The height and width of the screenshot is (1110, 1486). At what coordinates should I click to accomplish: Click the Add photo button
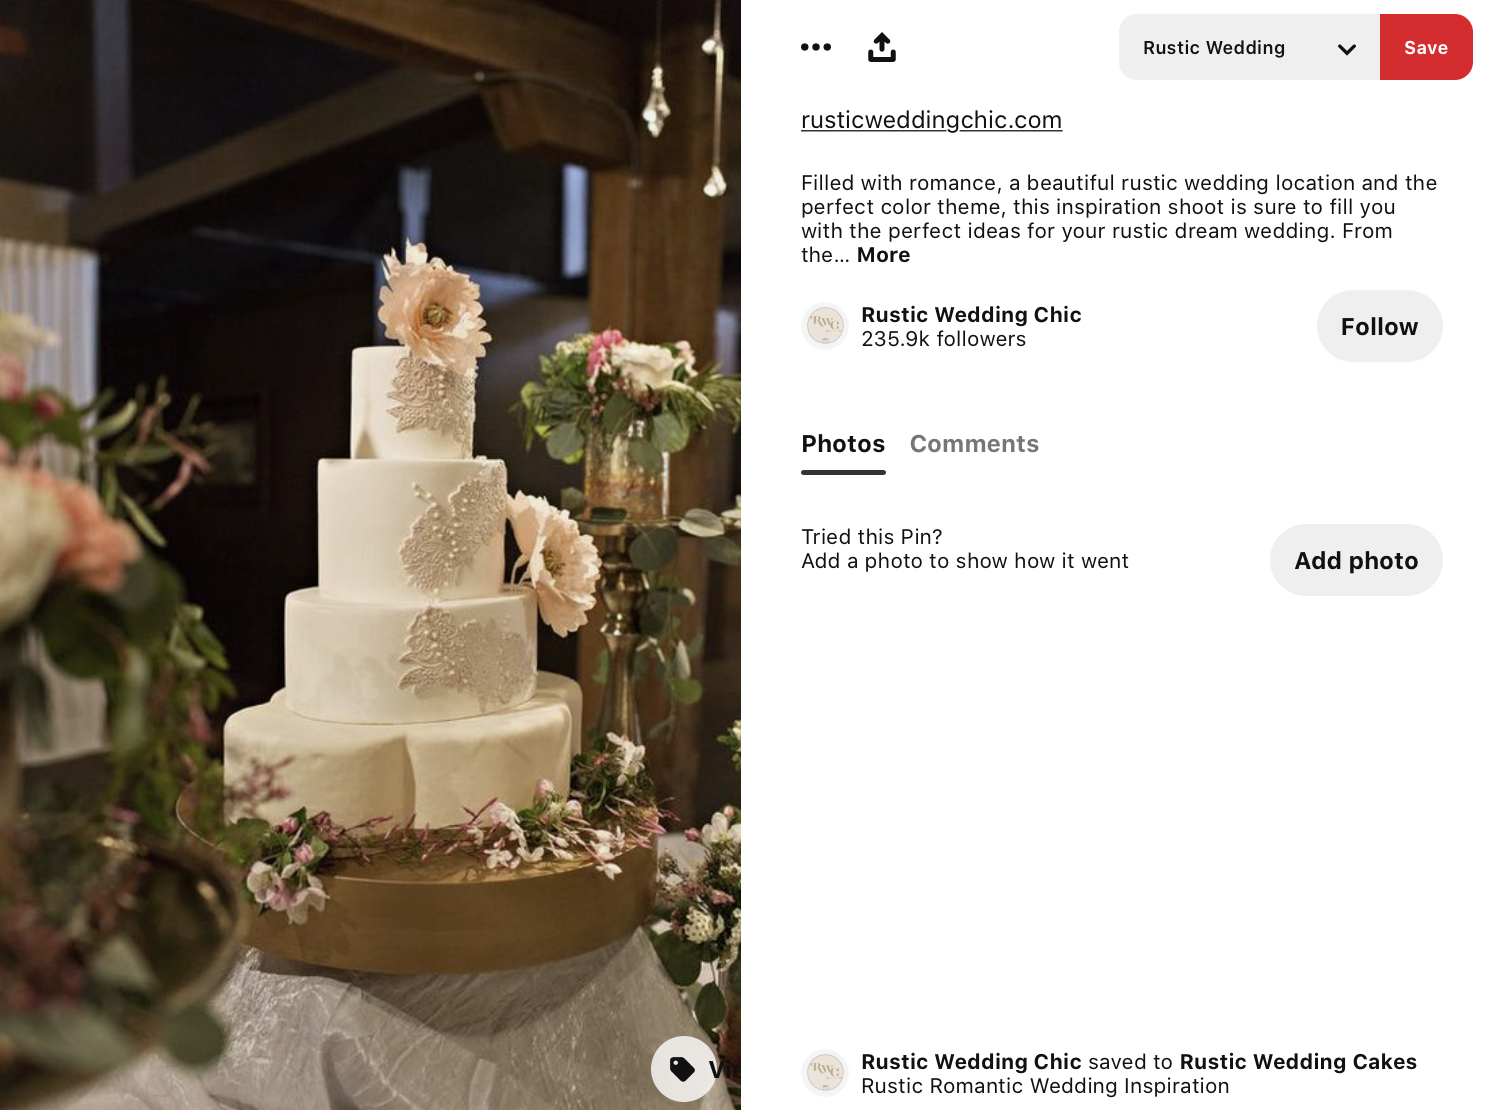point(1356,560)
